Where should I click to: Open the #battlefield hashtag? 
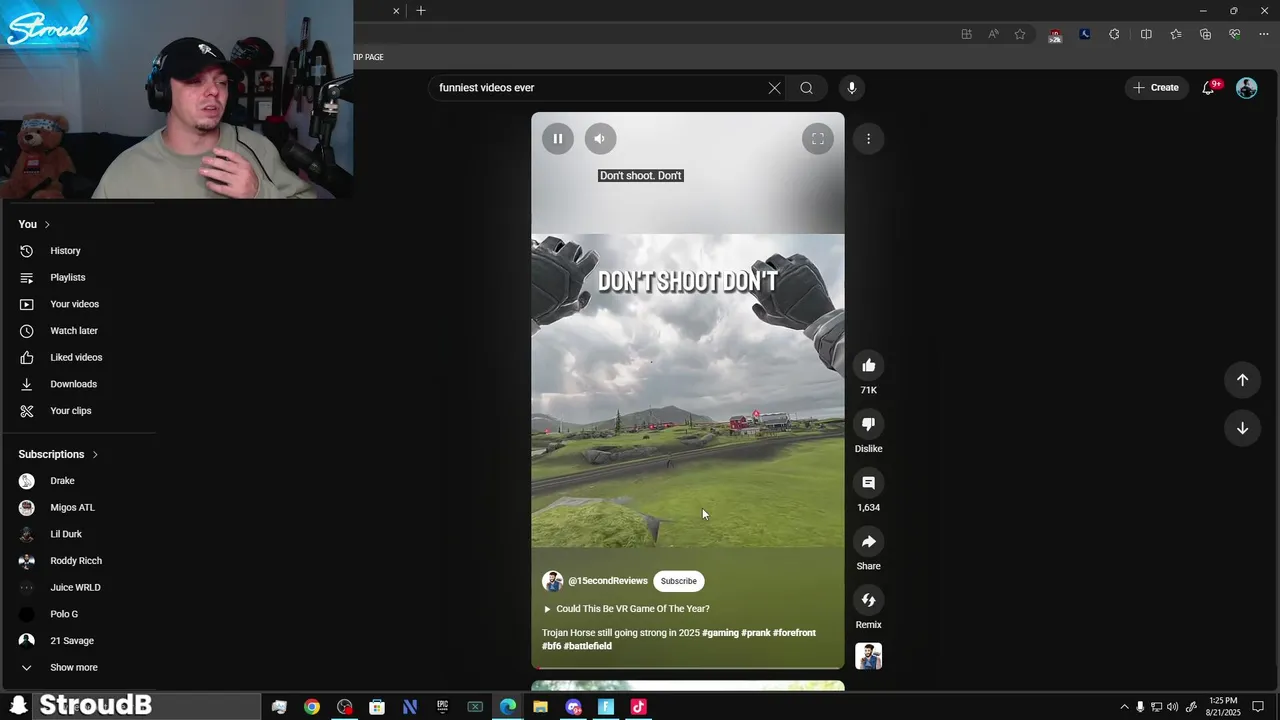(x=588, y=646)
